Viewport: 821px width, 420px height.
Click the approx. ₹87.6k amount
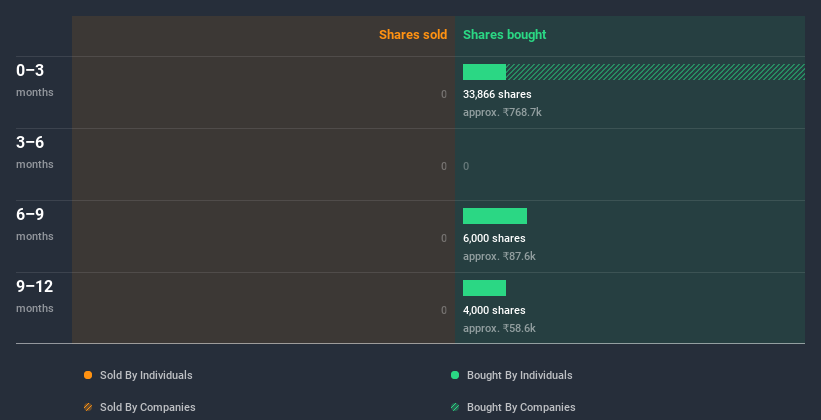tap(499, 256)
